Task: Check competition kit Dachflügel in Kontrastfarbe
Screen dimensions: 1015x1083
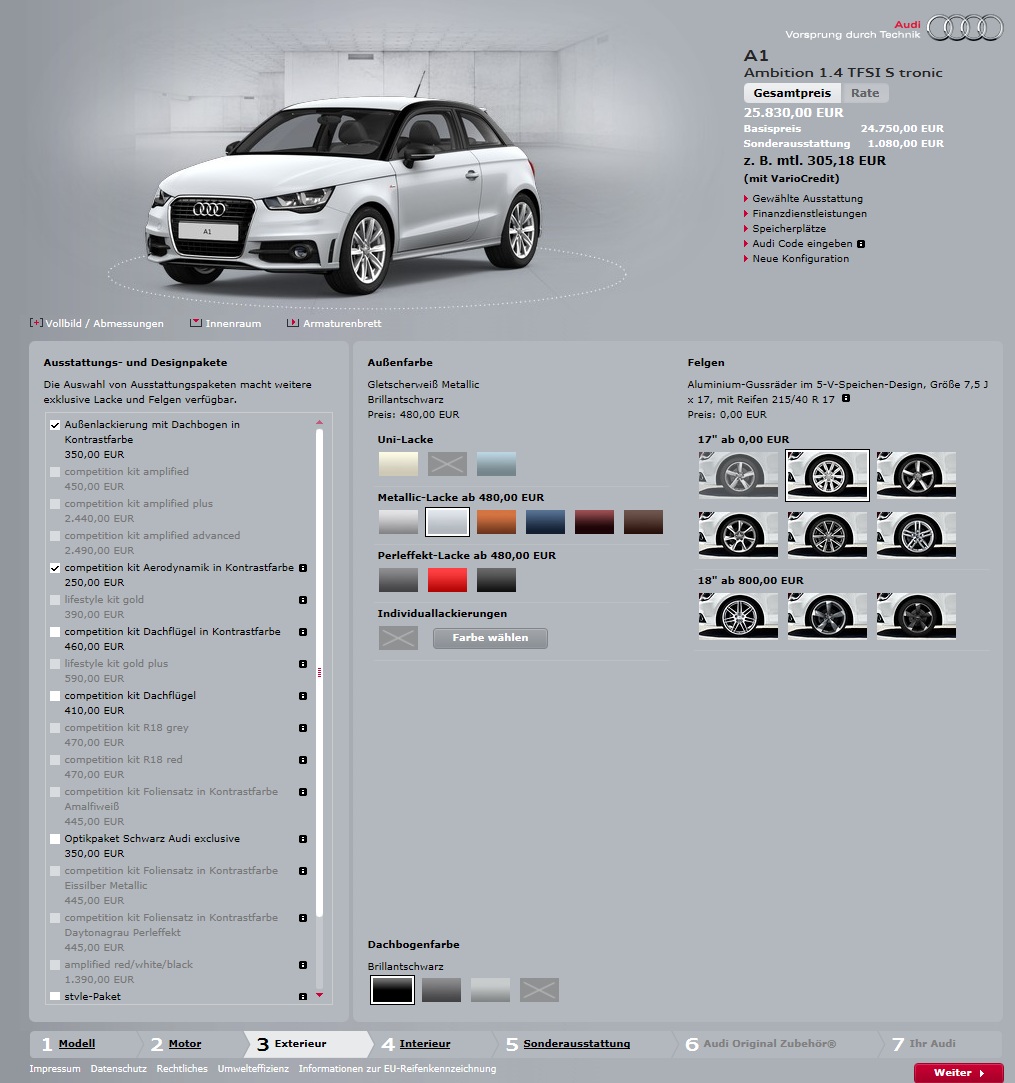Action: 55,632
